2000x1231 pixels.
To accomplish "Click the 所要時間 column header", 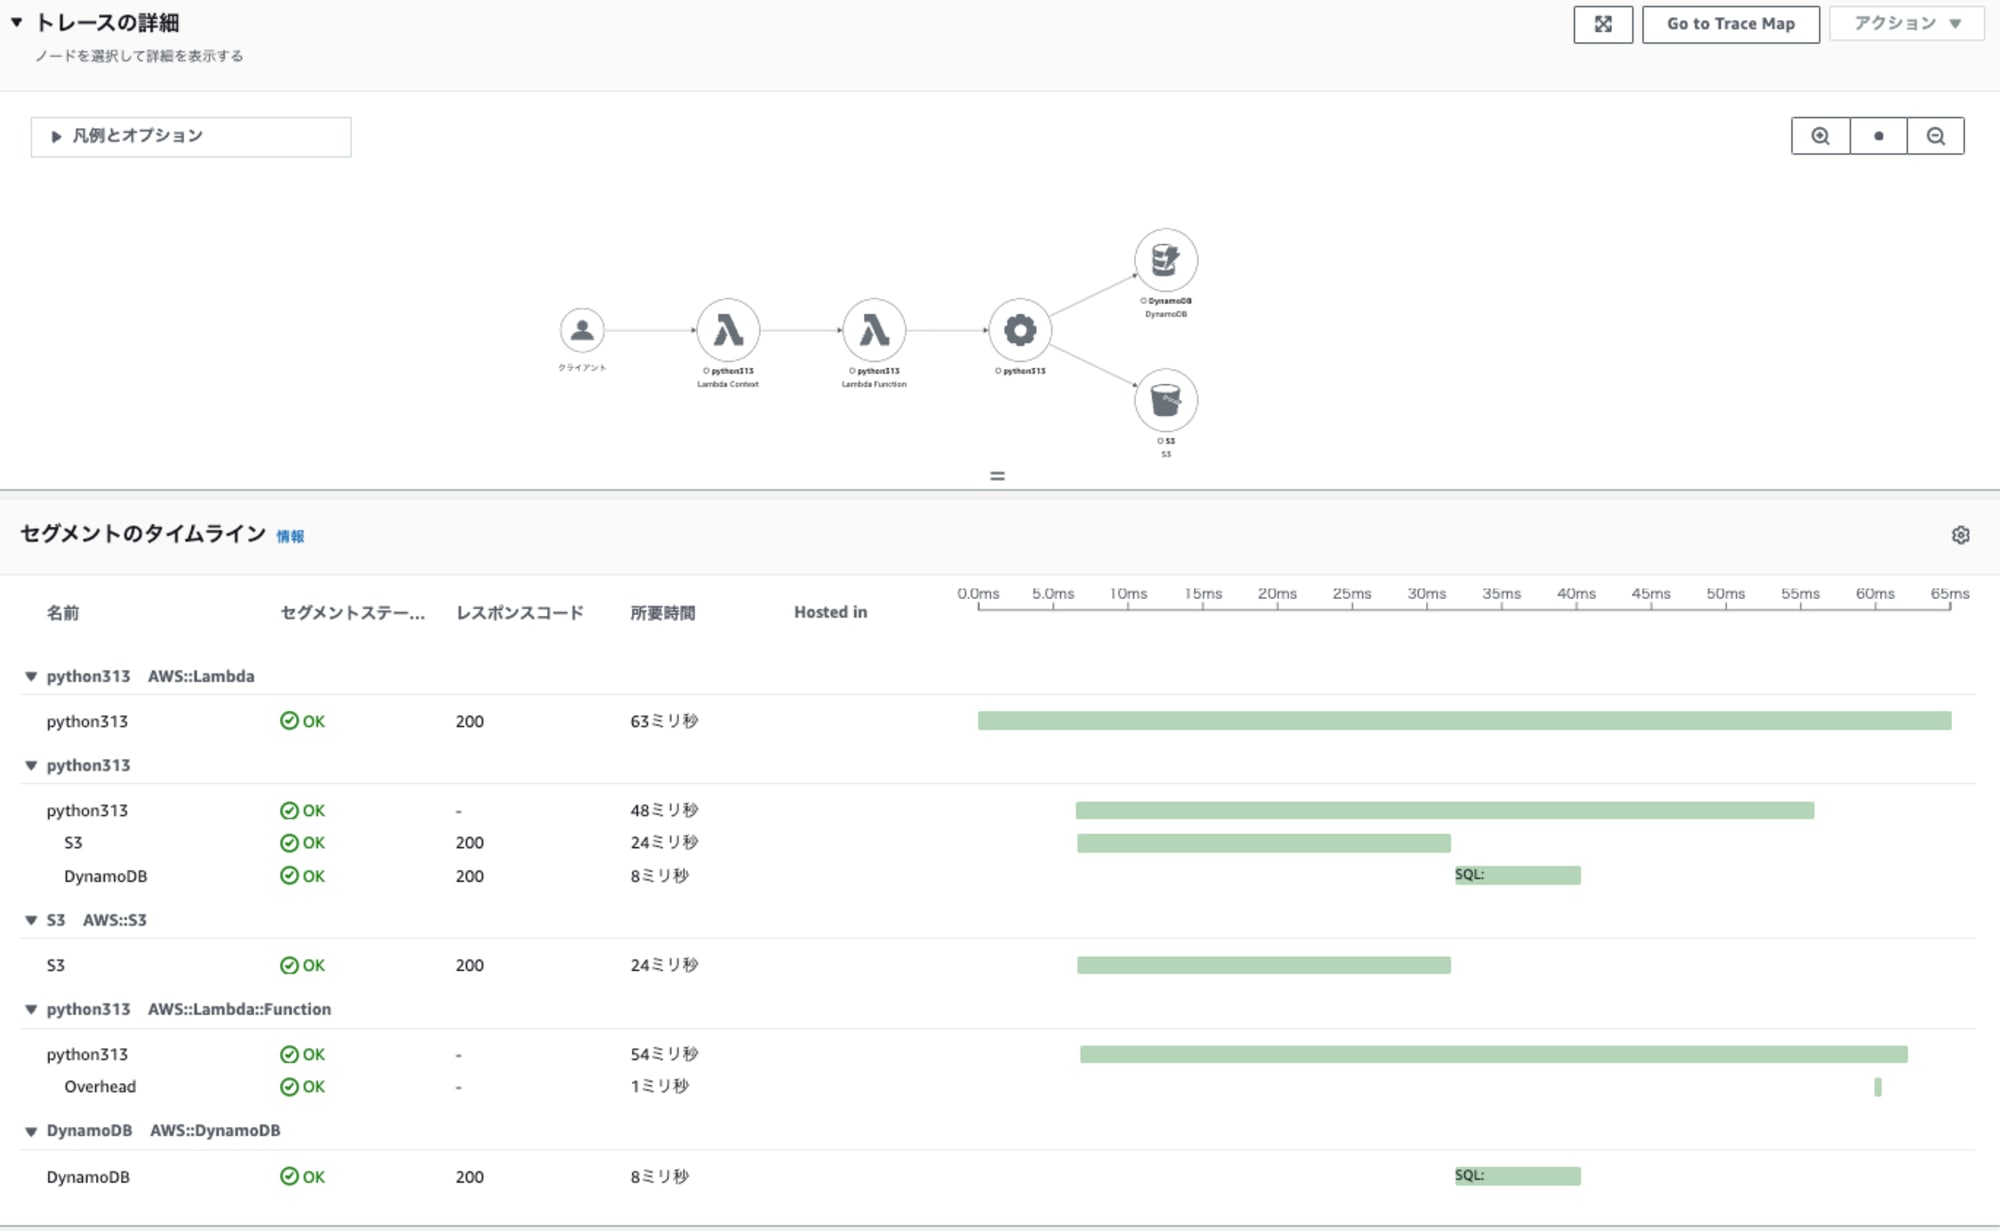I will coord(662,613).
